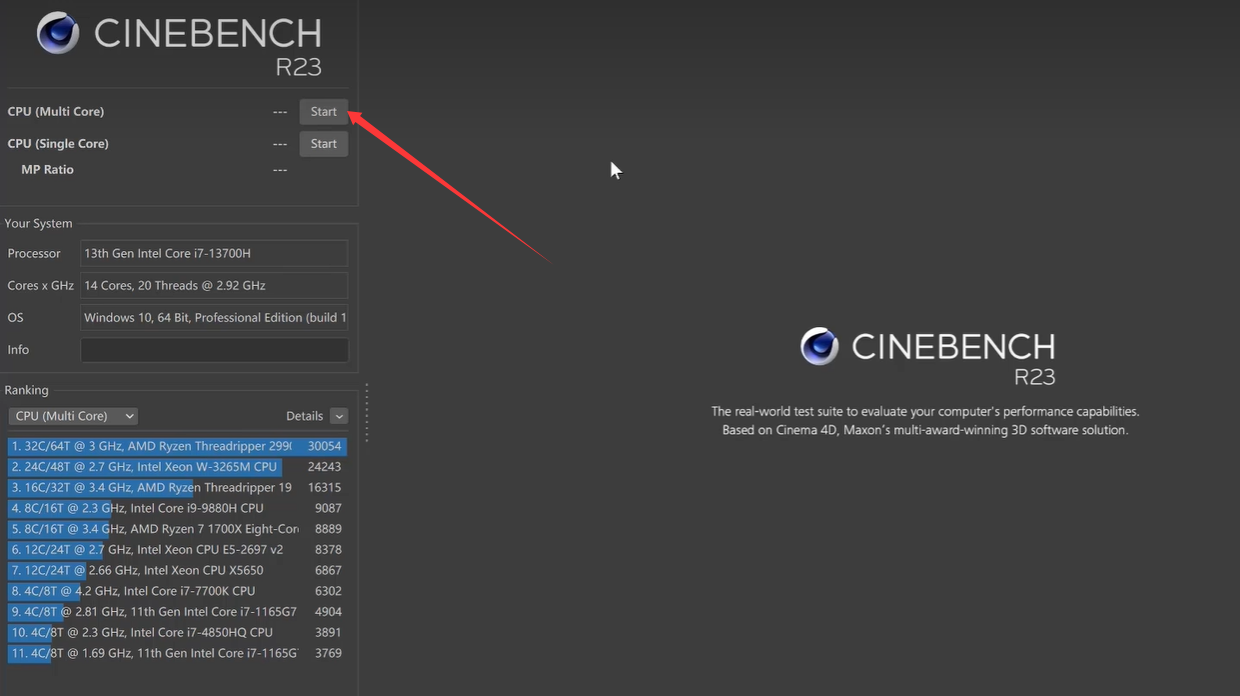
Task: Click the MP Ratio label
Action: tap(47, 170)
